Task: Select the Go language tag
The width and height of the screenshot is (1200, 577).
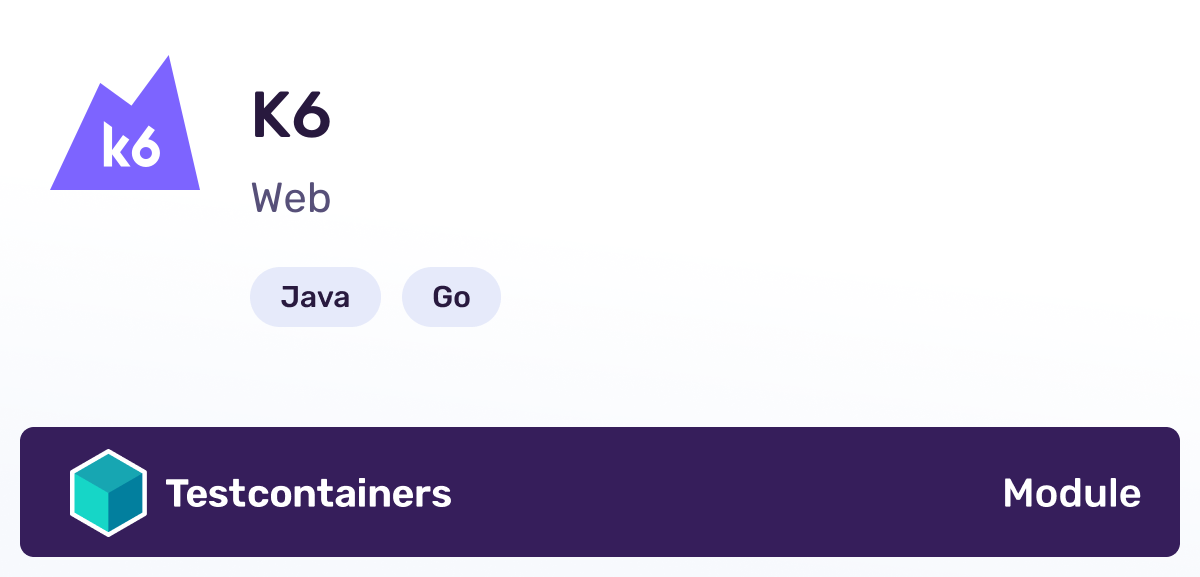Action: tap(451, 296)
